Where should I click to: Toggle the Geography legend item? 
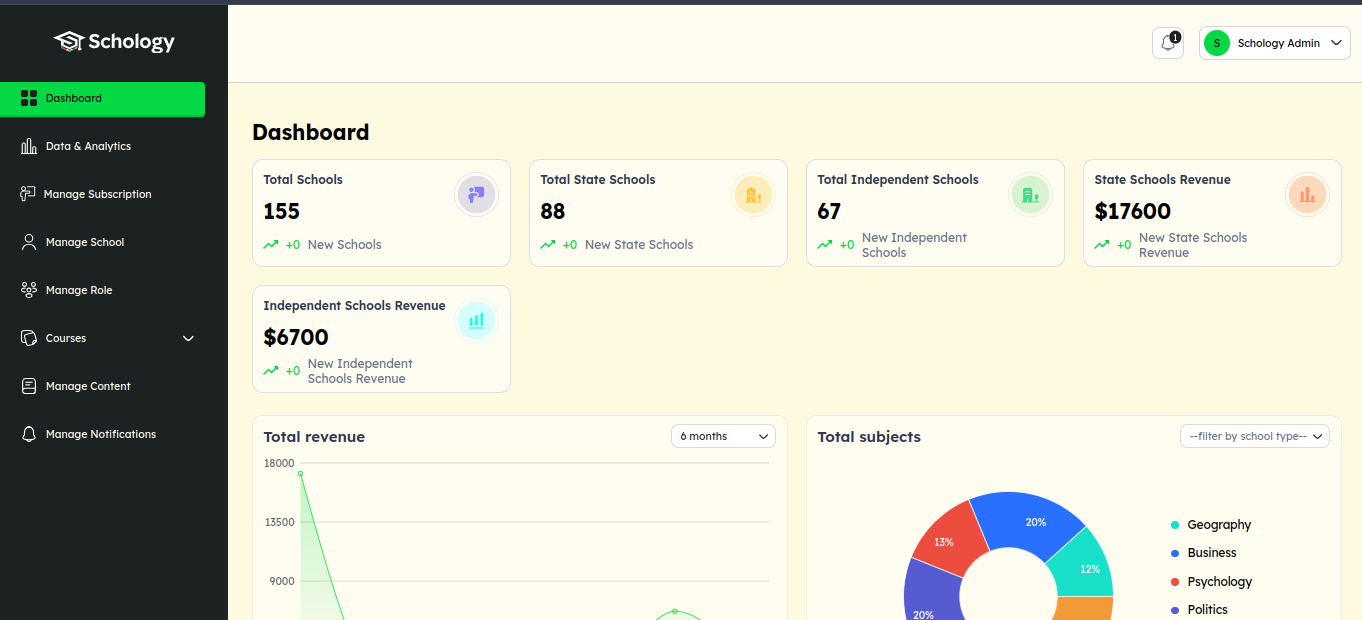tap(1218, 525)
